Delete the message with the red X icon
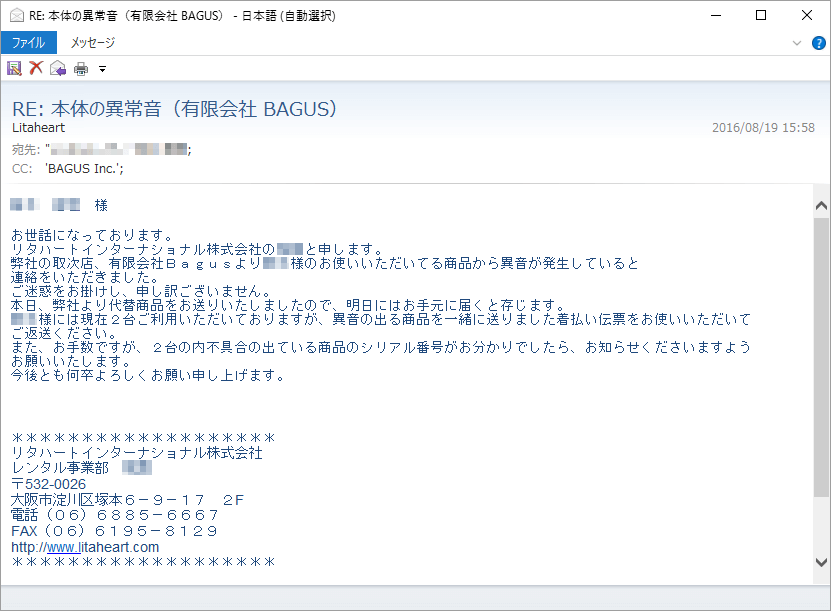Viewport: 831px width, 611px height. (36, 68)
